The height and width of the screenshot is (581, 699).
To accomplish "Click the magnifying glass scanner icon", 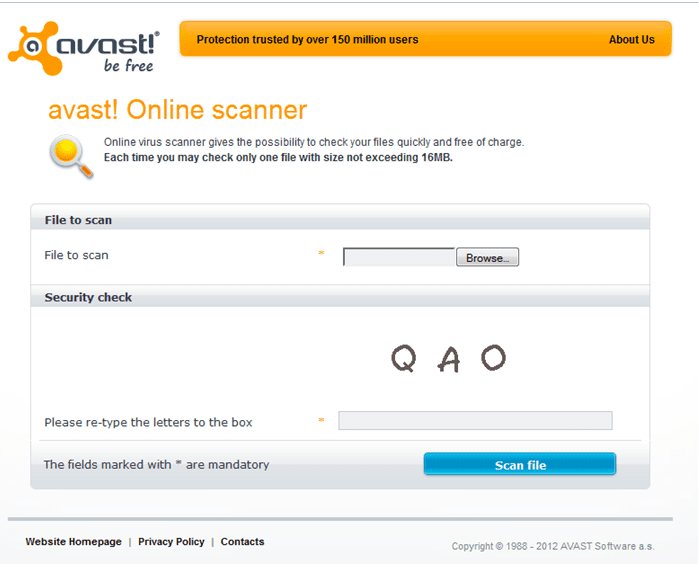I will click(x=70, y=156).
